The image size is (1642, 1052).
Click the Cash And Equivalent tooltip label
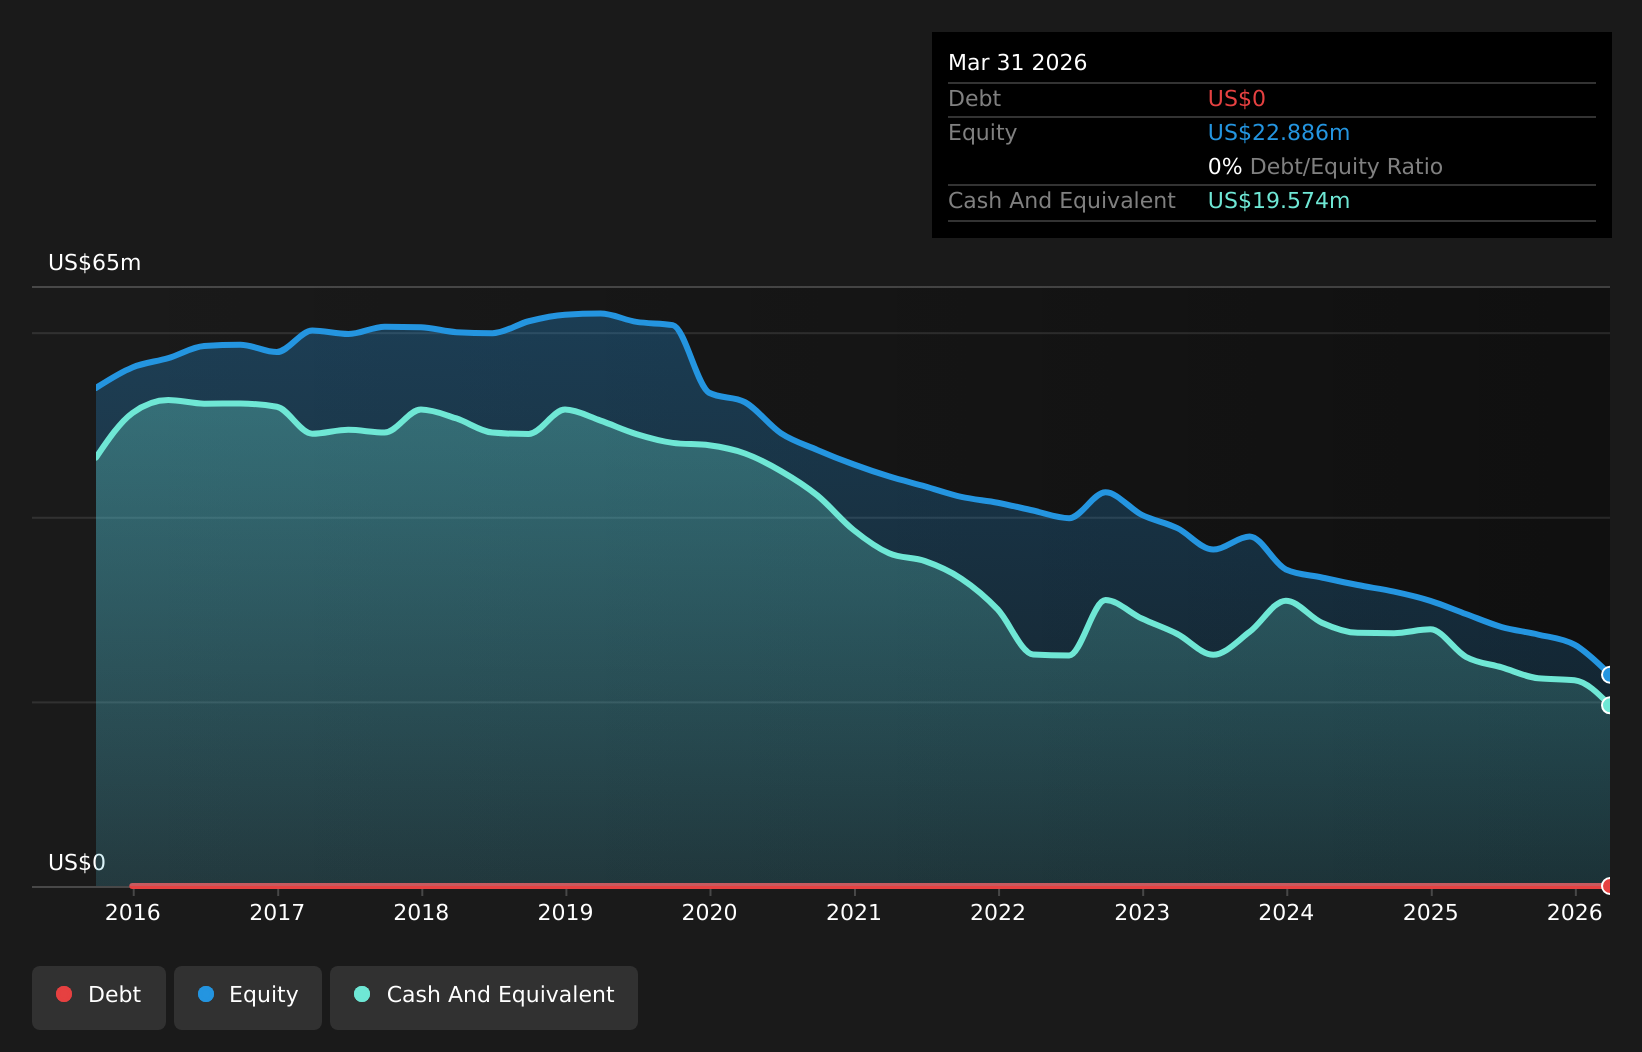[x=1062, y=201]
